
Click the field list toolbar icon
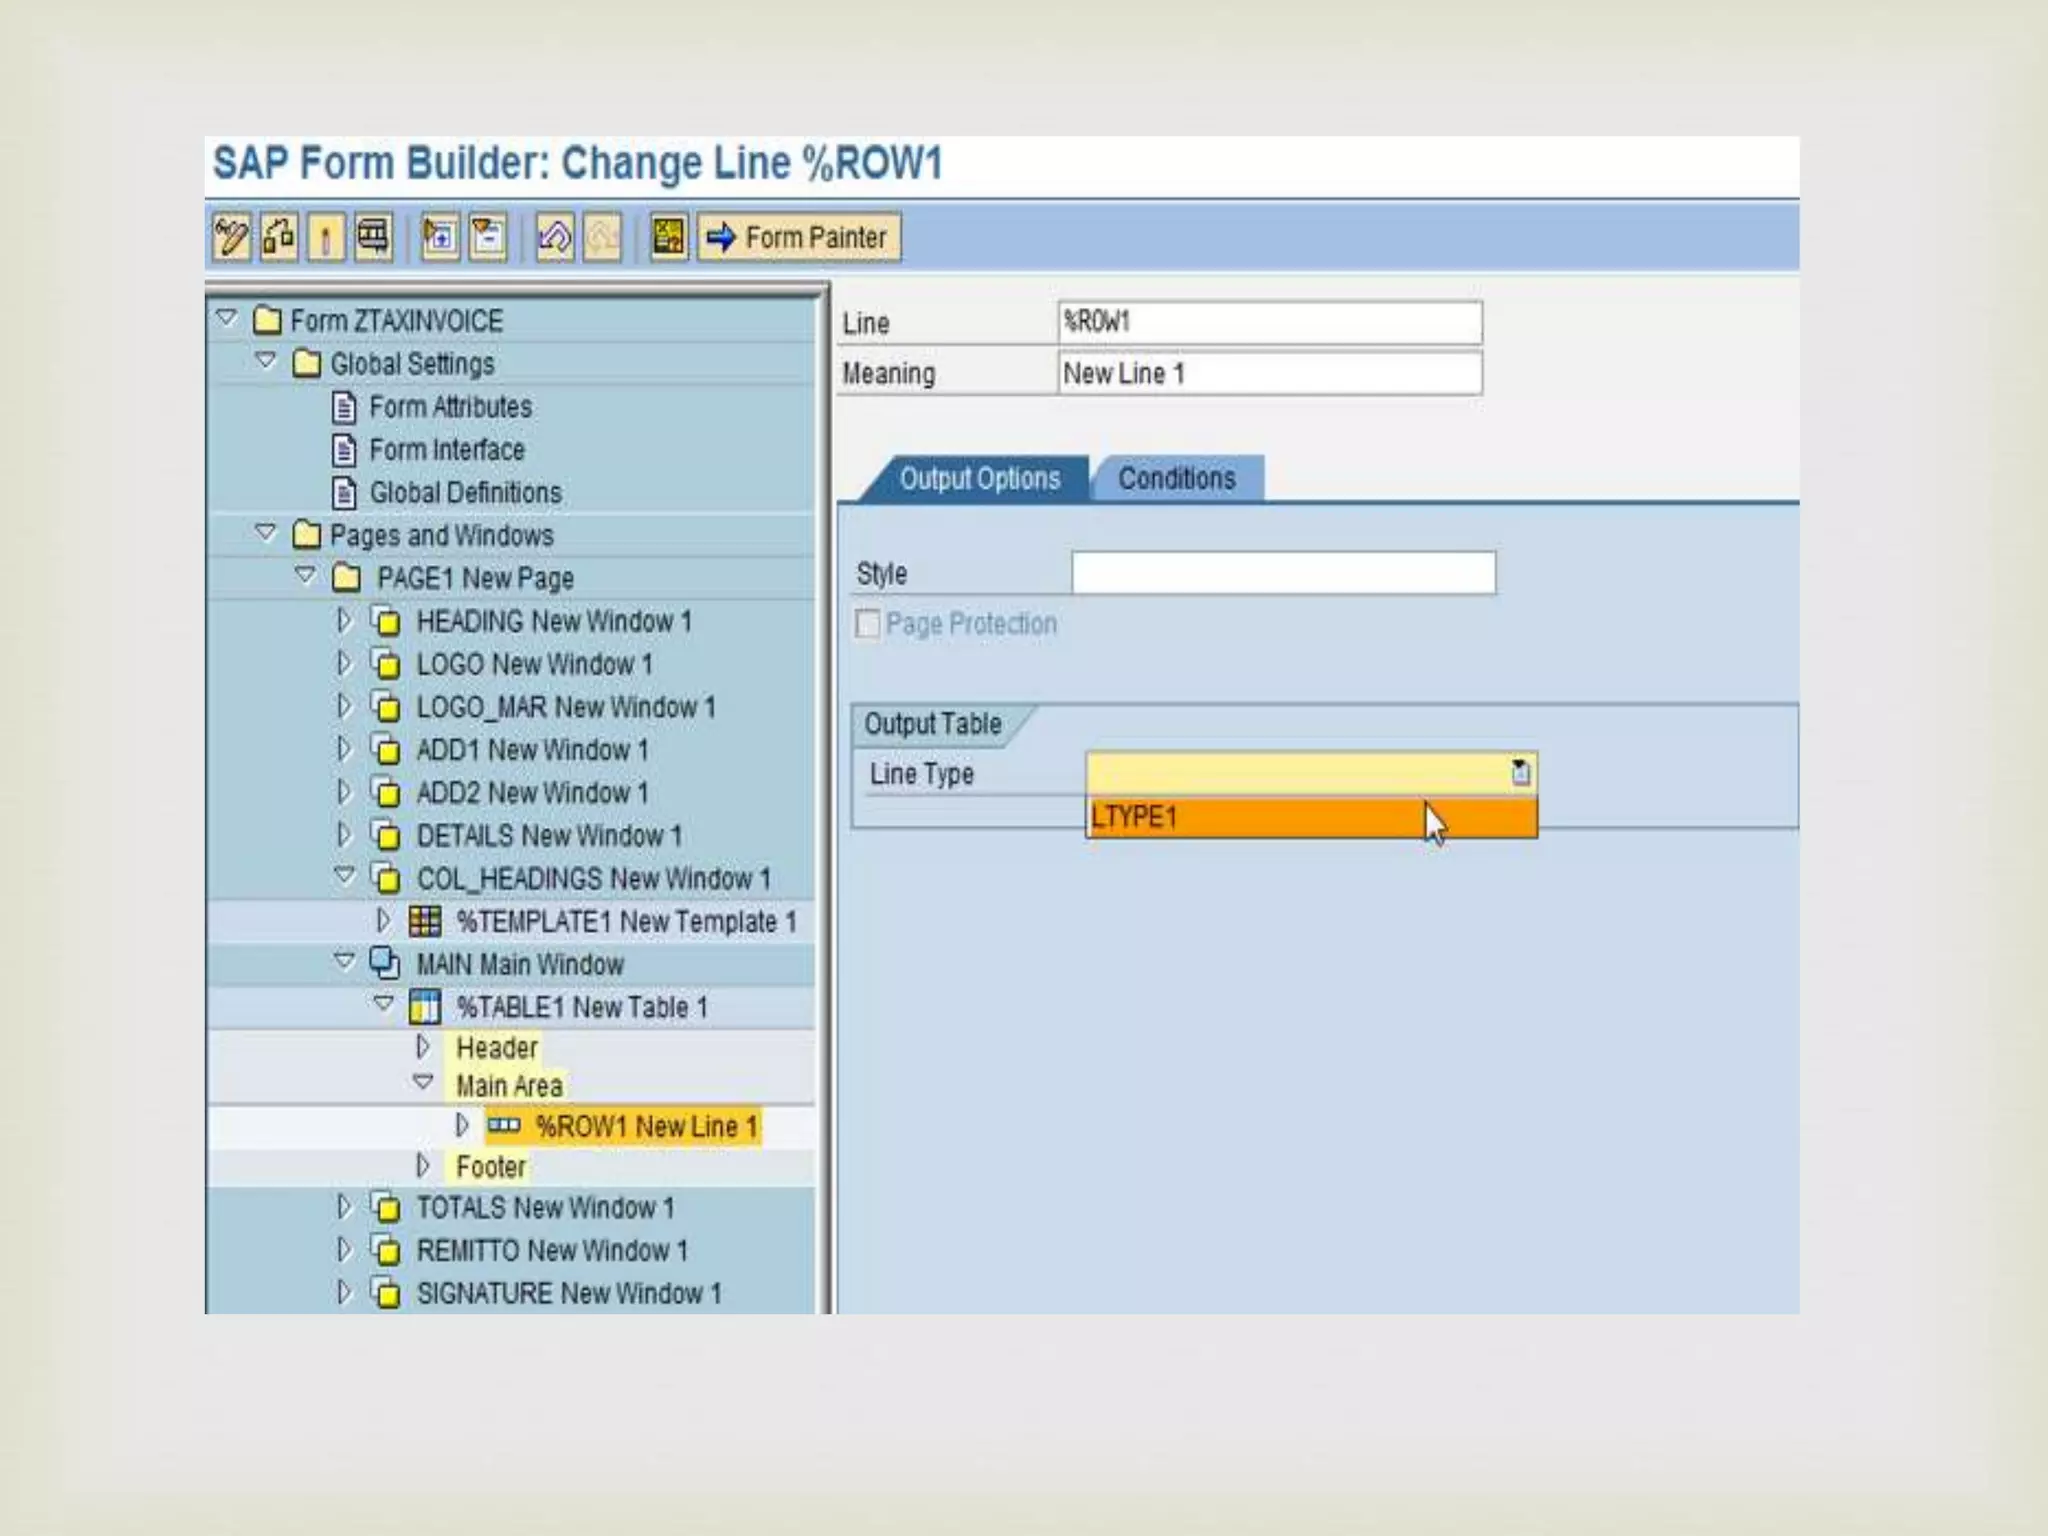(668, 238)
